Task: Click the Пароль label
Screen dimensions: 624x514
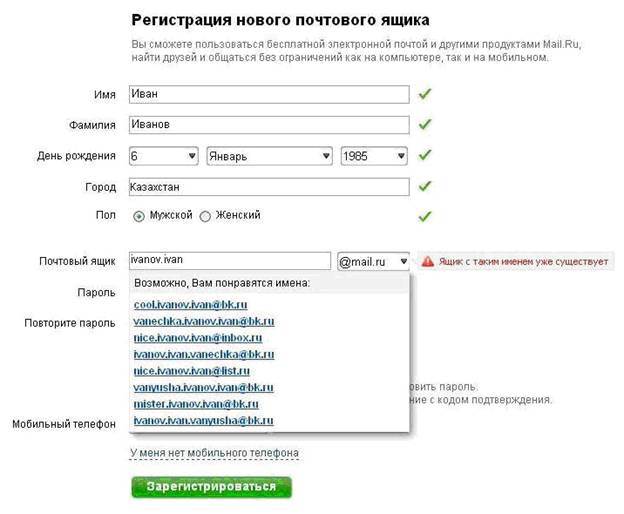Action: click(x=96, y=292)
